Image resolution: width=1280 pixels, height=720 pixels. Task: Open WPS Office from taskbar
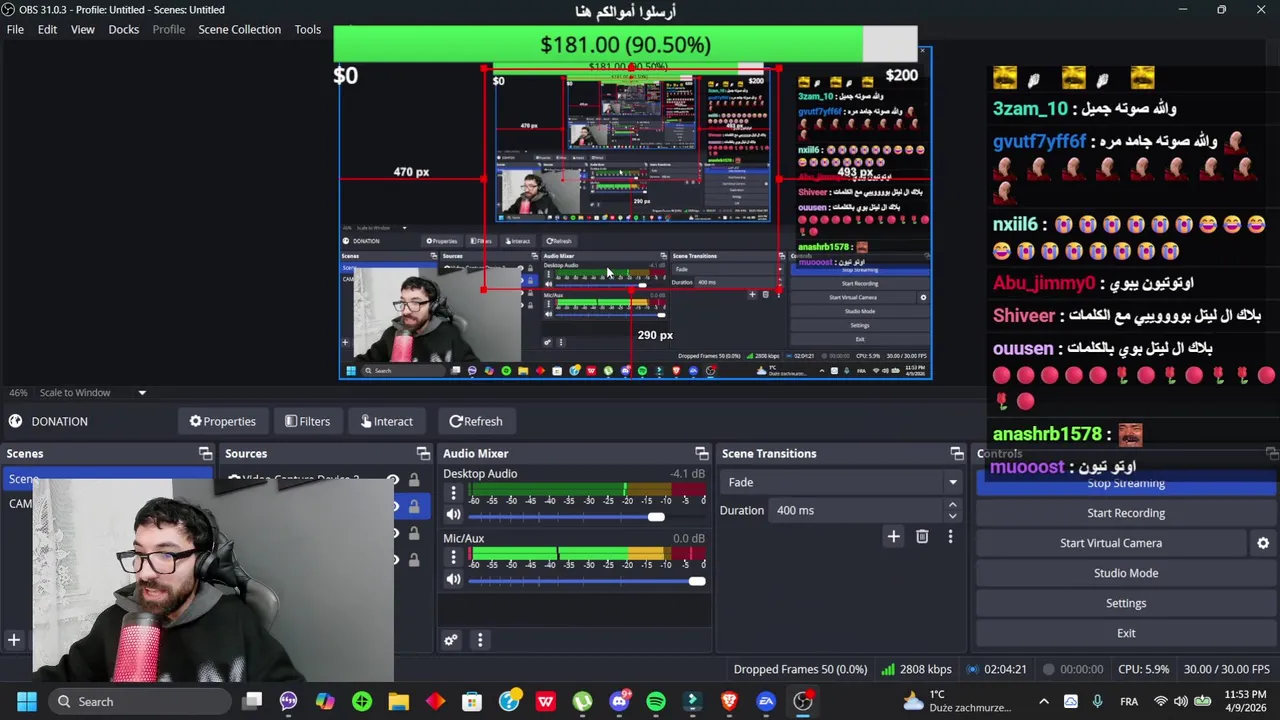tap(545, 701)
